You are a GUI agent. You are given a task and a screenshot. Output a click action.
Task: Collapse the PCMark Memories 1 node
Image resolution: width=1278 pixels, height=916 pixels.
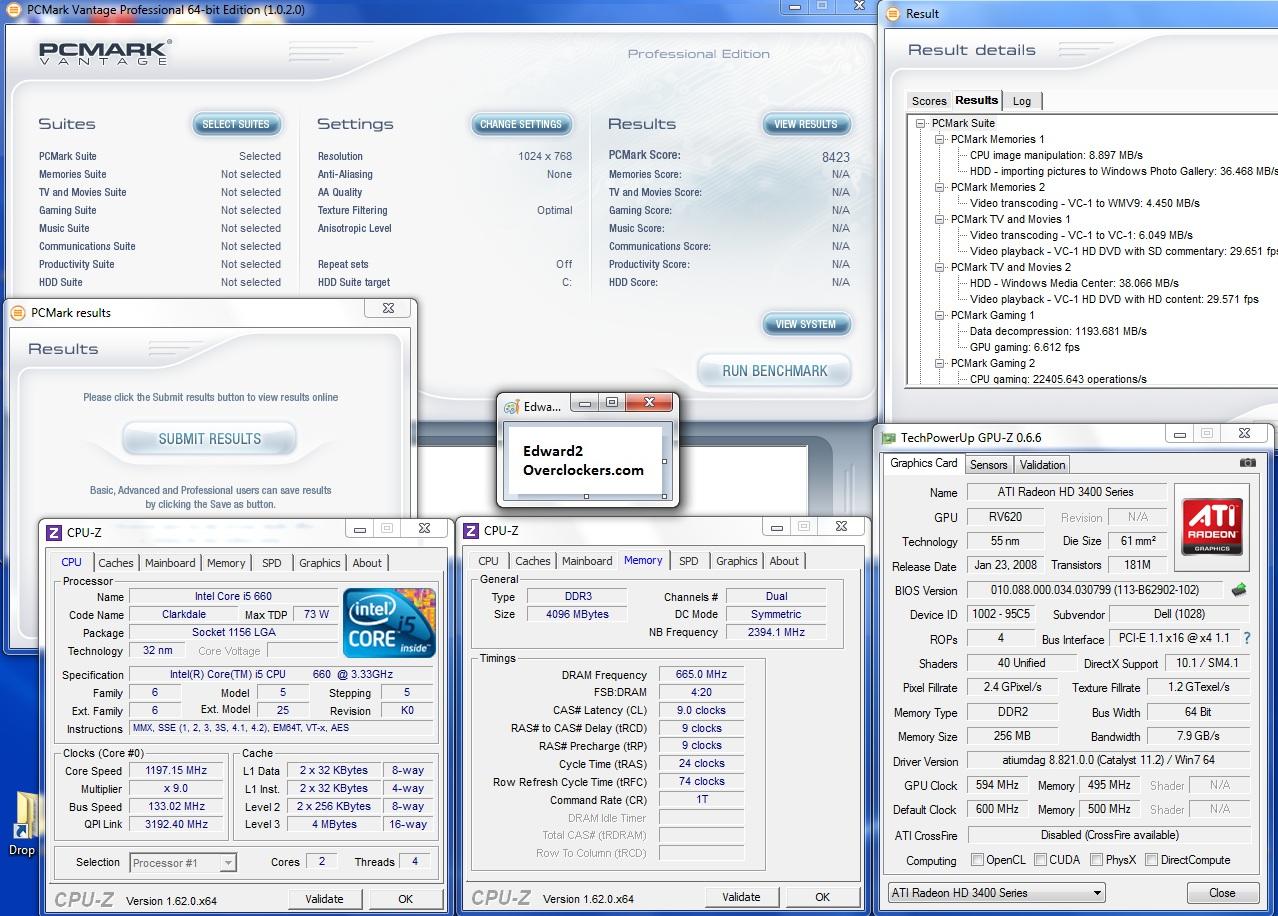coord(939,139)
